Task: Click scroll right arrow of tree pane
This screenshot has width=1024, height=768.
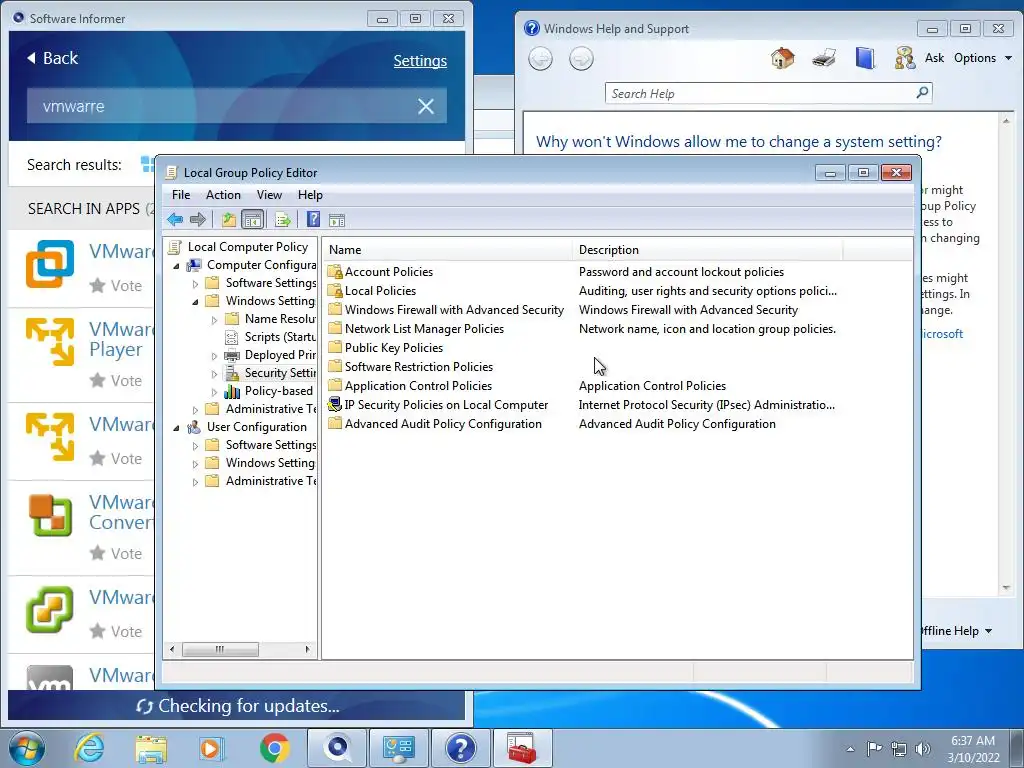Action: [308, 649]
